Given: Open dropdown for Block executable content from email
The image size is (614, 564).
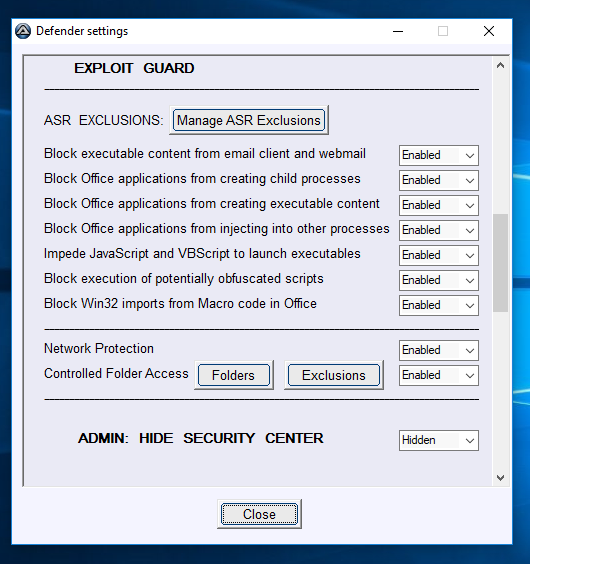Looking at the screenshot, I should [x=439, y=155].
